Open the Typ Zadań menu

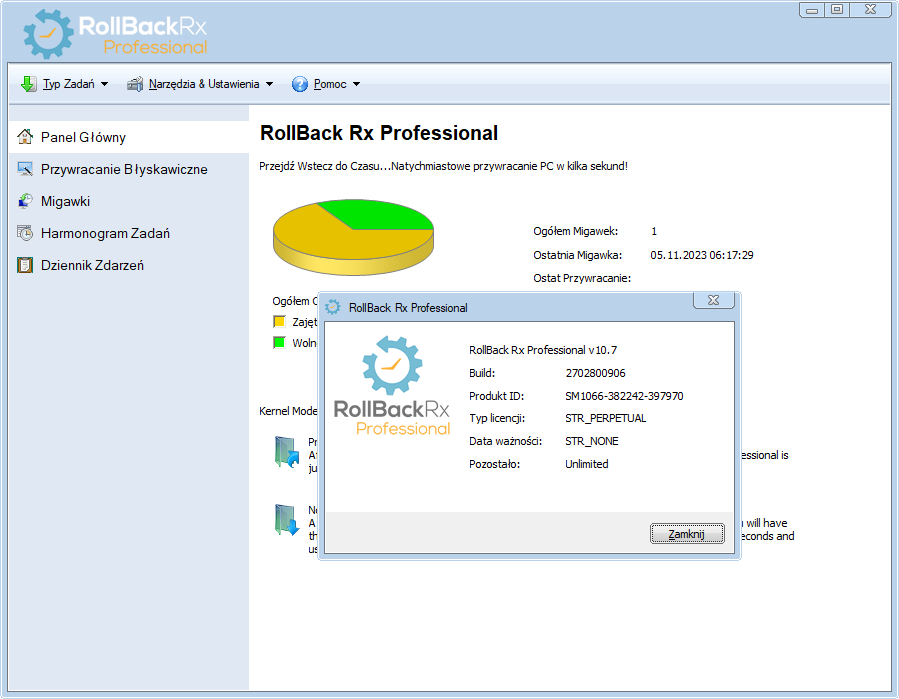68,84
